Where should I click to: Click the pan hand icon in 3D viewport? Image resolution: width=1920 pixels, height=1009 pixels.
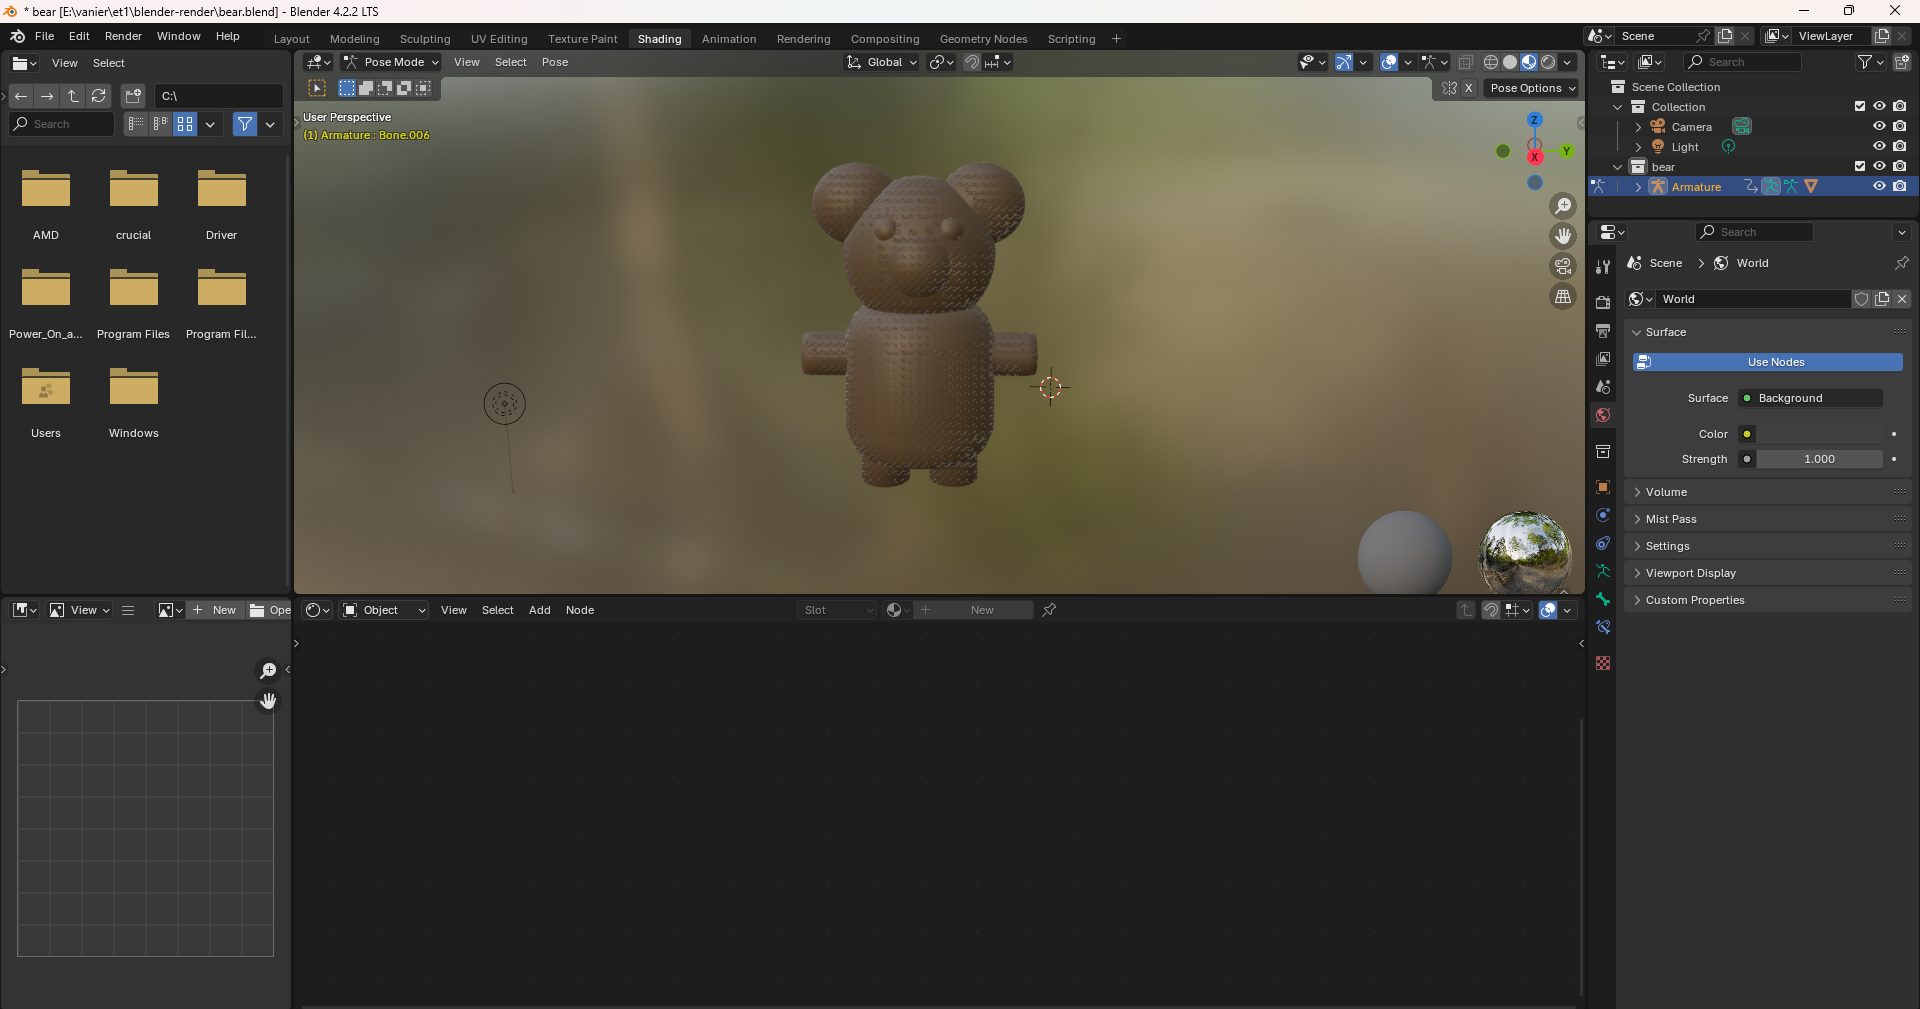1562,236
